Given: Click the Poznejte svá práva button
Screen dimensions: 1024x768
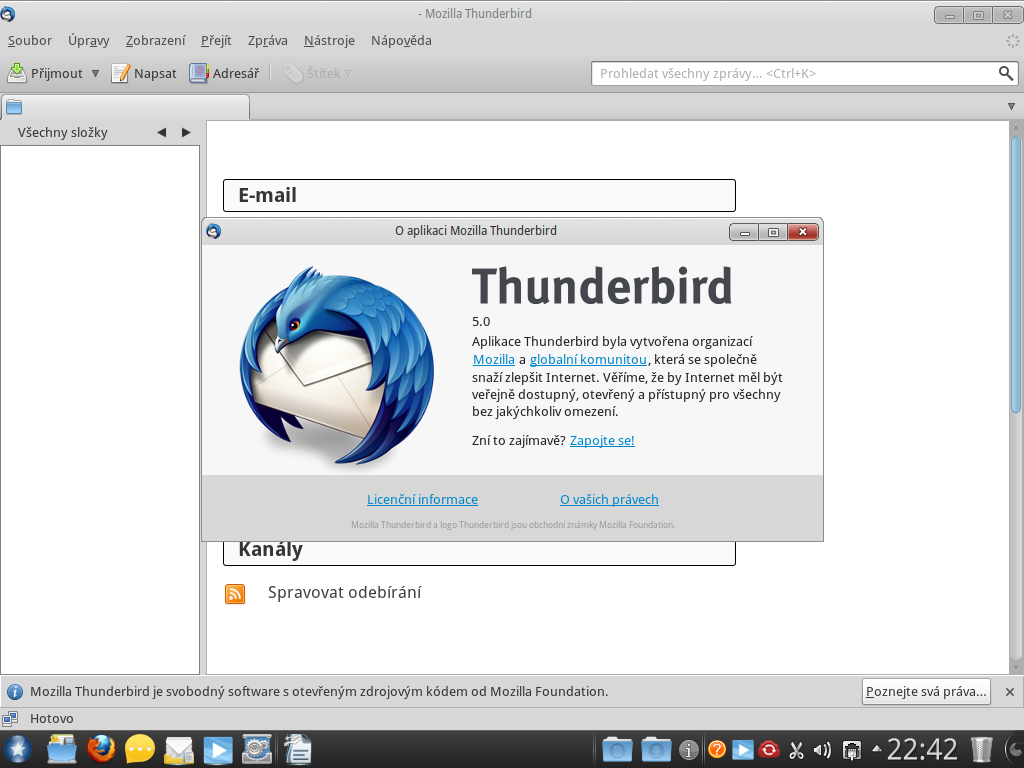Looking at the screenshot, I should (x=926, y=692).
